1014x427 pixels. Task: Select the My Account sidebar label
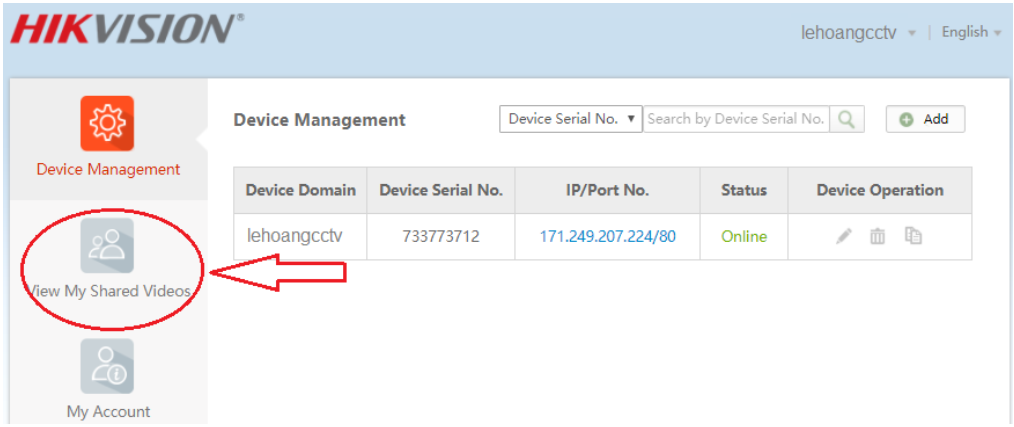pyautogui.click(x=108, y=411)
